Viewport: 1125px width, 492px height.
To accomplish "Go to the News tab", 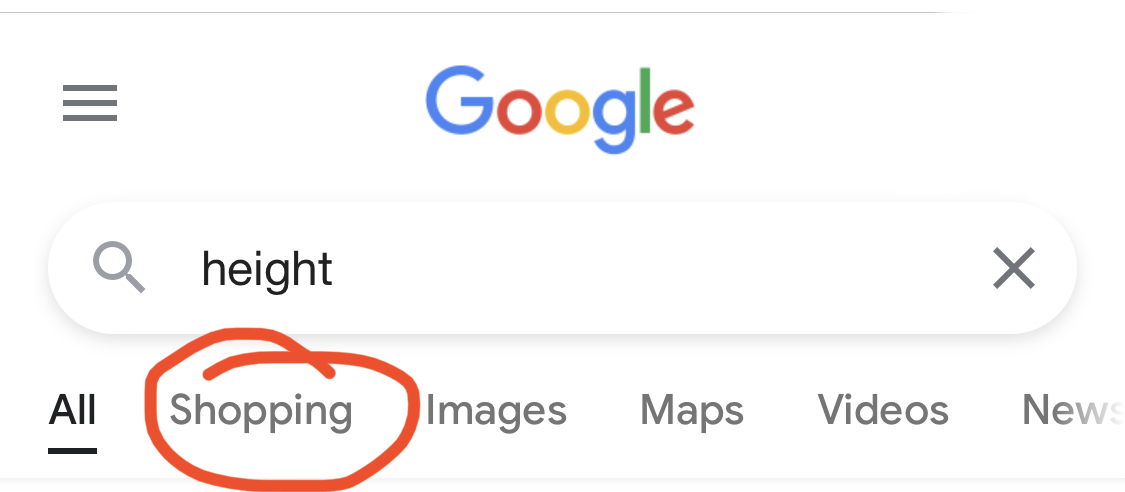I will point(1070,410).
